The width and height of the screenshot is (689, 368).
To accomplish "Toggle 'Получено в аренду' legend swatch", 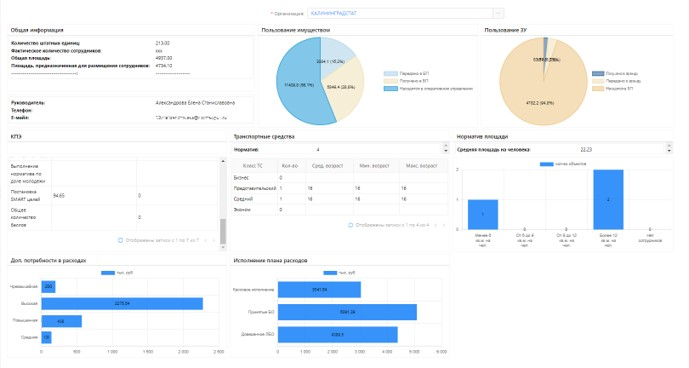I will (598, 73).
